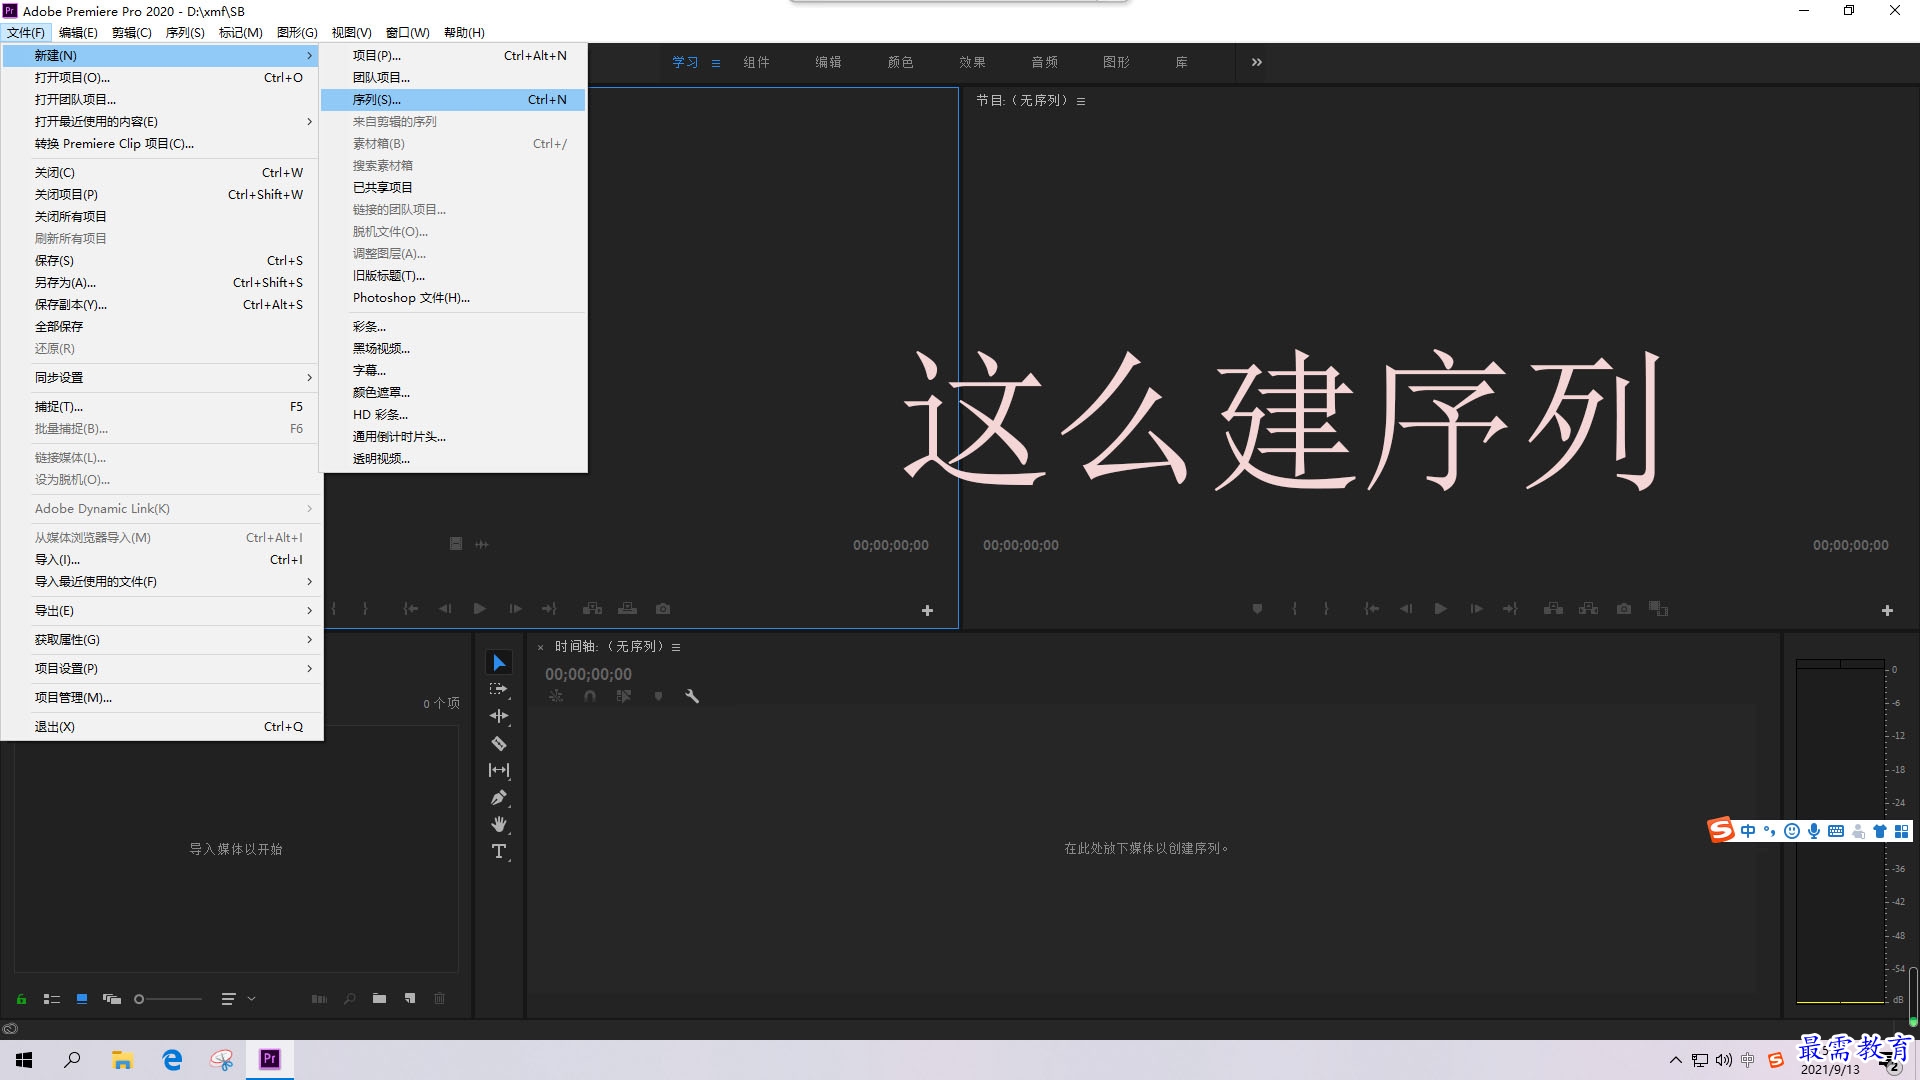Viewport: 1920px width, 1080px height.
Task: Click Insert in the Source monitor
Action: (x=592, y=609)
